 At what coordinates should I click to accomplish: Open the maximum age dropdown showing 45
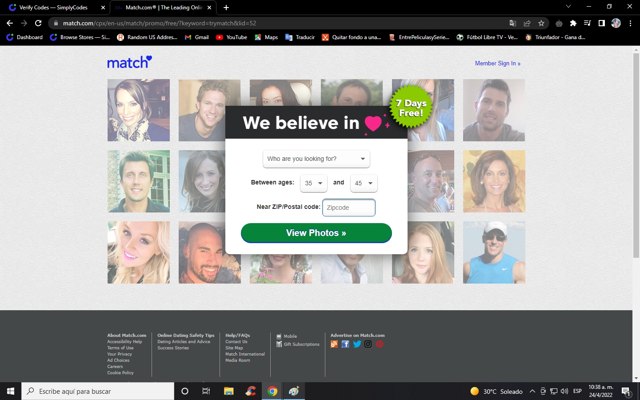tap(364, 183)
